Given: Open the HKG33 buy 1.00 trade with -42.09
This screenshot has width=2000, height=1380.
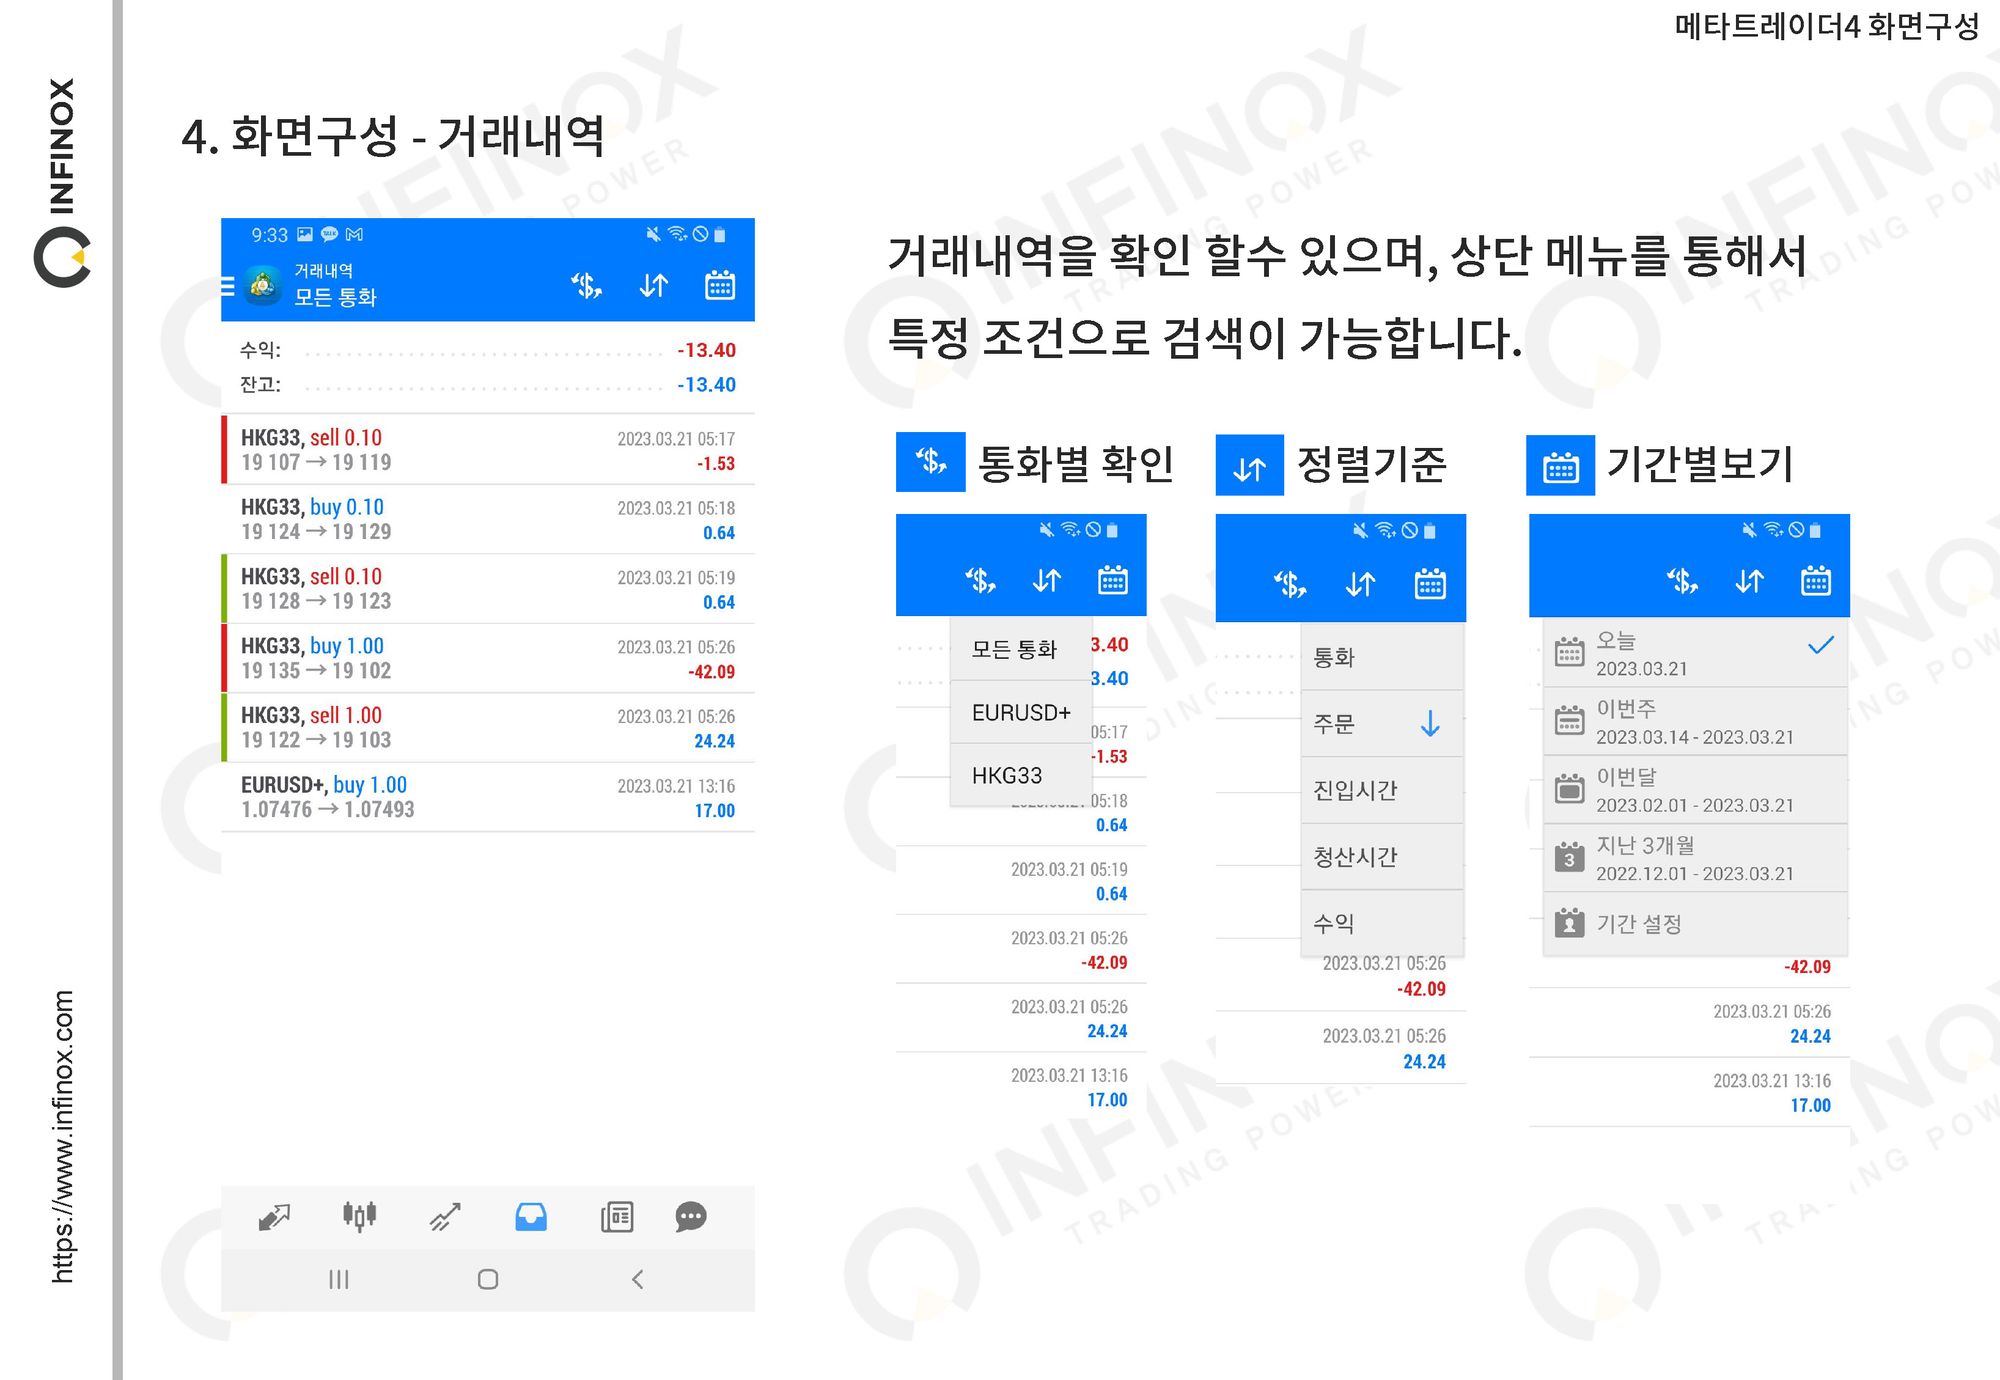Looking at the screenshot, I should (488, 658).
